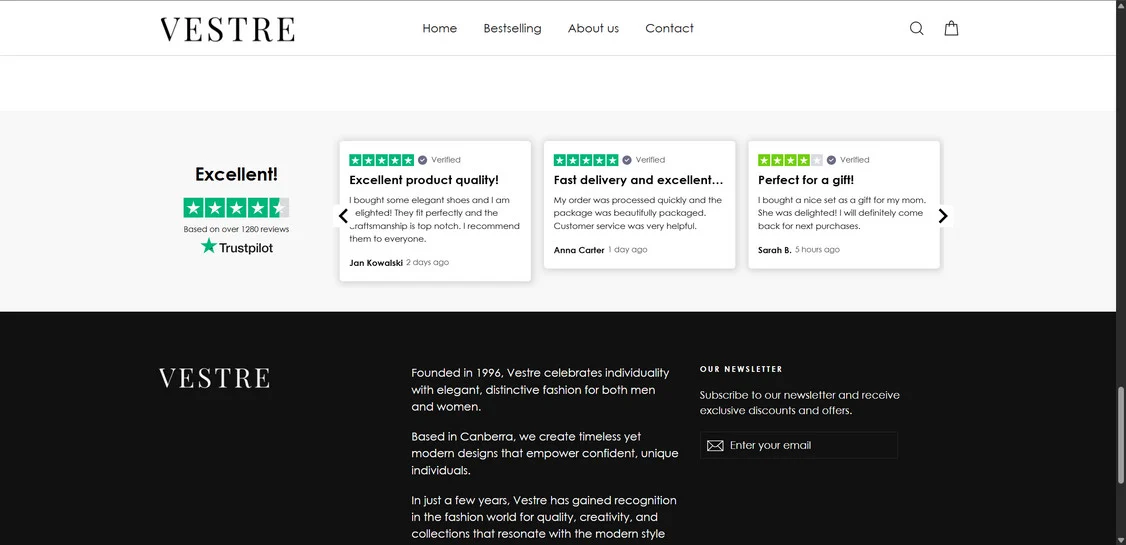The image size is (1126, 545).
Task: Click the five-star rating on 'Excellent product quality!' review
Action: click(x=381, y=159)
